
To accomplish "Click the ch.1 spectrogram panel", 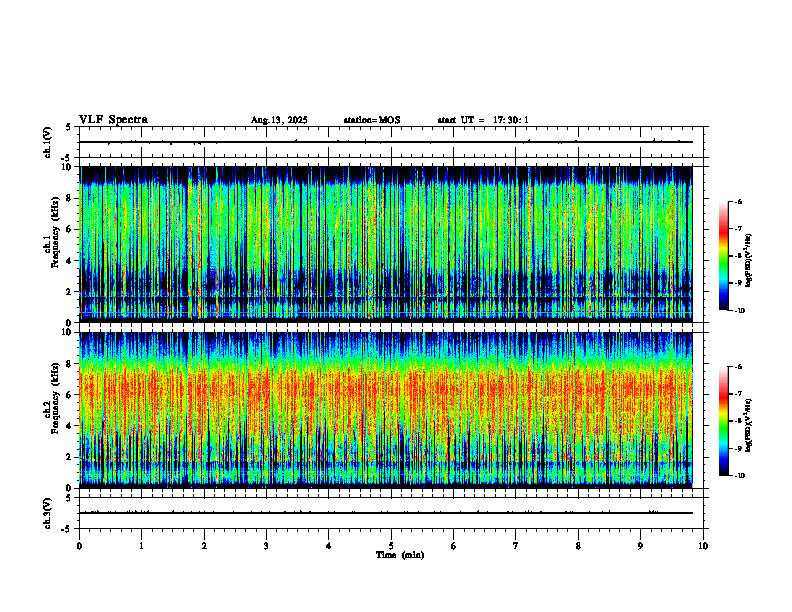I will click(385, 244).
